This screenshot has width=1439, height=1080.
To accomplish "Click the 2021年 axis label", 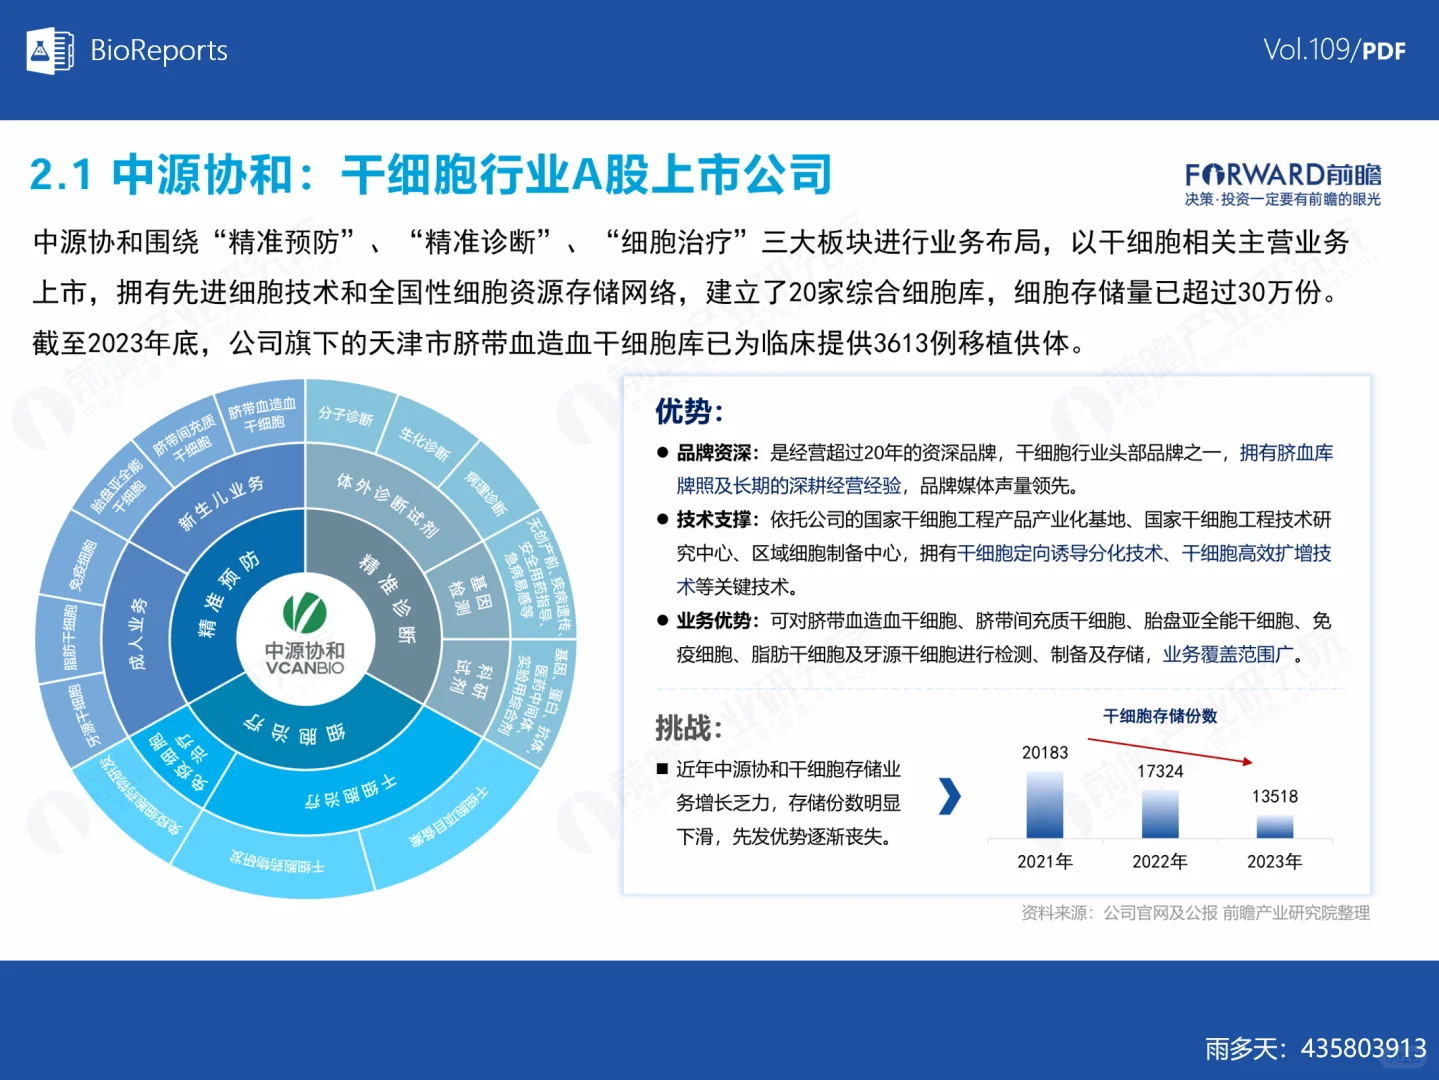I will (1045, 861).
